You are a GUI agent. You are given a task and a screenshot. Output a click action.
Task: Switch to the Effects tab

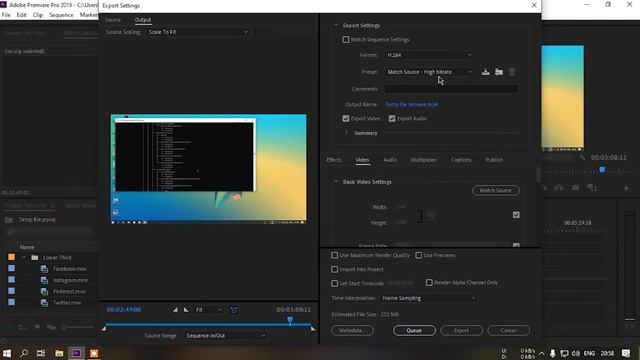point(334,160)
